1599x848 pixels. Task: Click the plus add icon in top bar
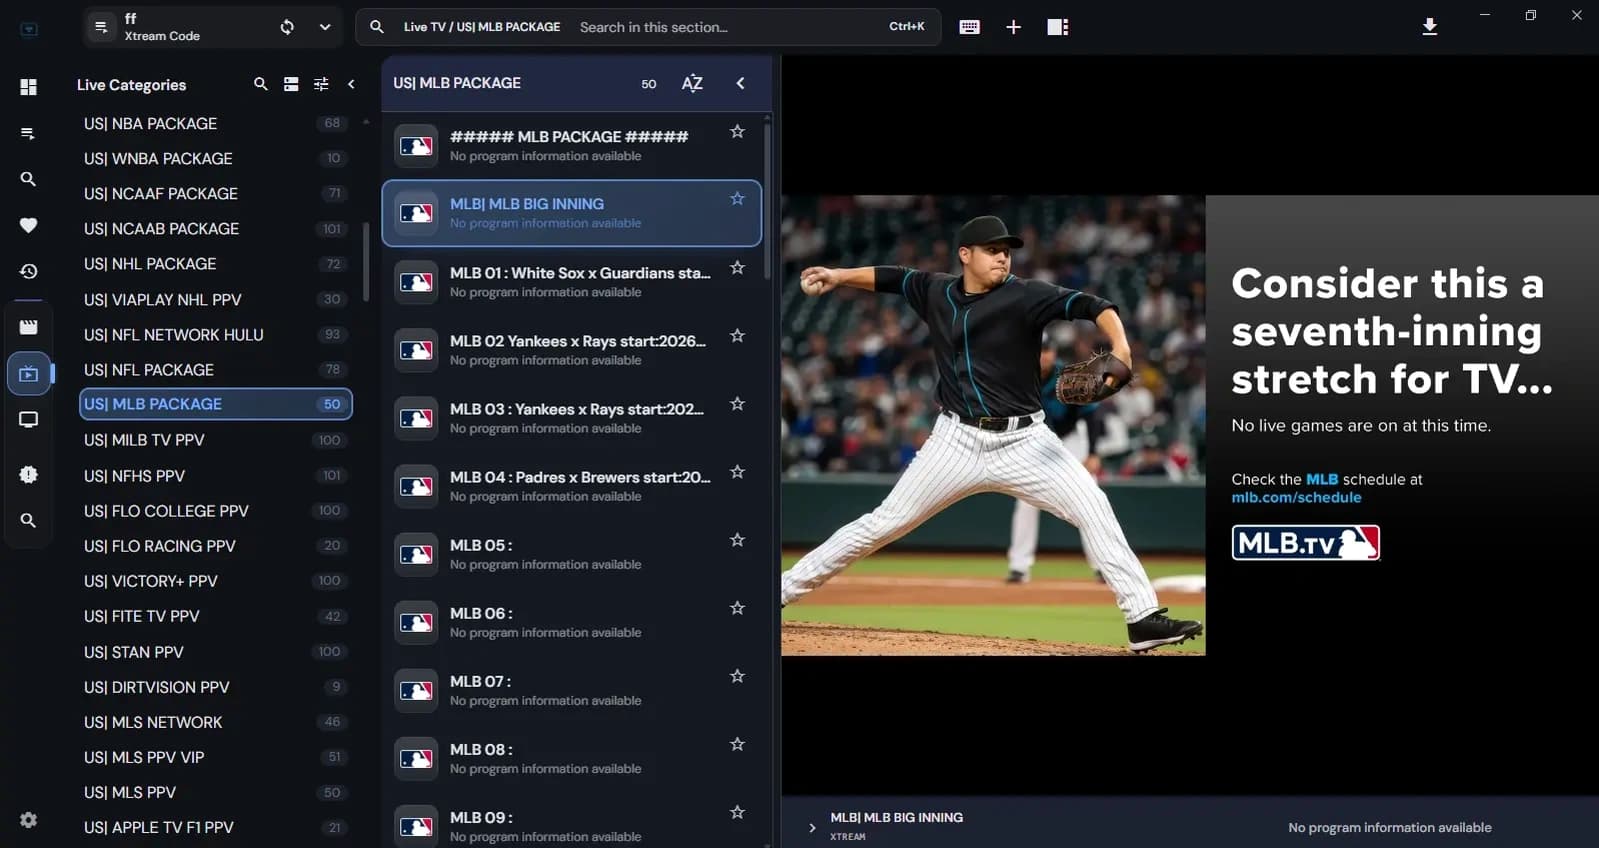(x=1013, y=27)
